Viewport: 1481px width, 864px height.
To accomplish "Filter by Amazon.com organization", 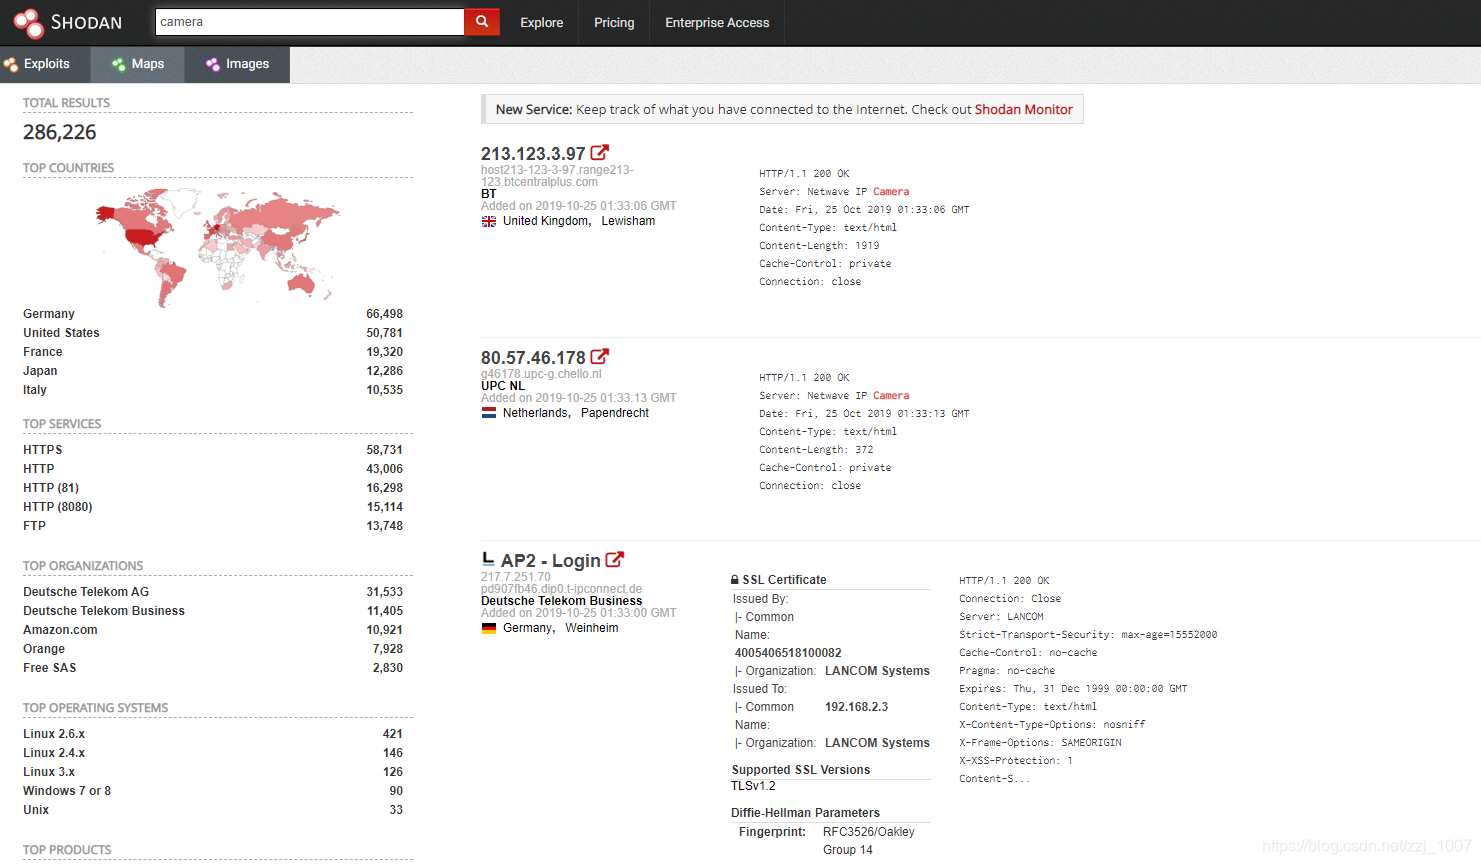I will [x=60, y=630].
